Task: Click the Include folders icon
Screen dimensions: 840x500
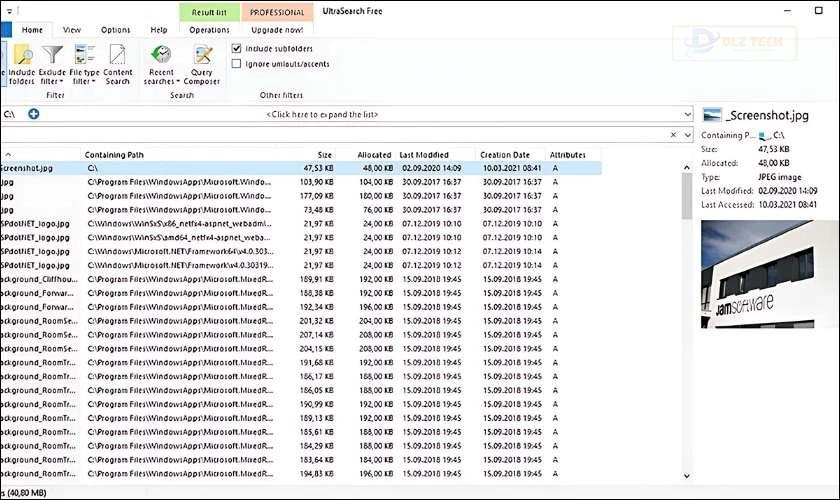Action: tap(22, 65)
